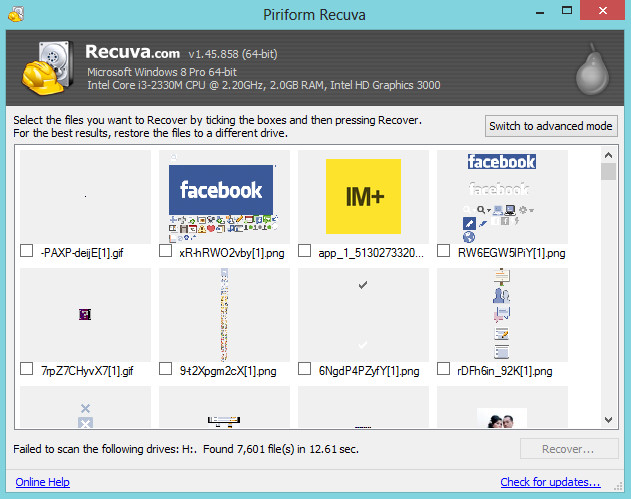Viewport: 631px width, 499px height.
Task: Click the Recuva hard drive helmet logo
Action: tap(47, 68)
